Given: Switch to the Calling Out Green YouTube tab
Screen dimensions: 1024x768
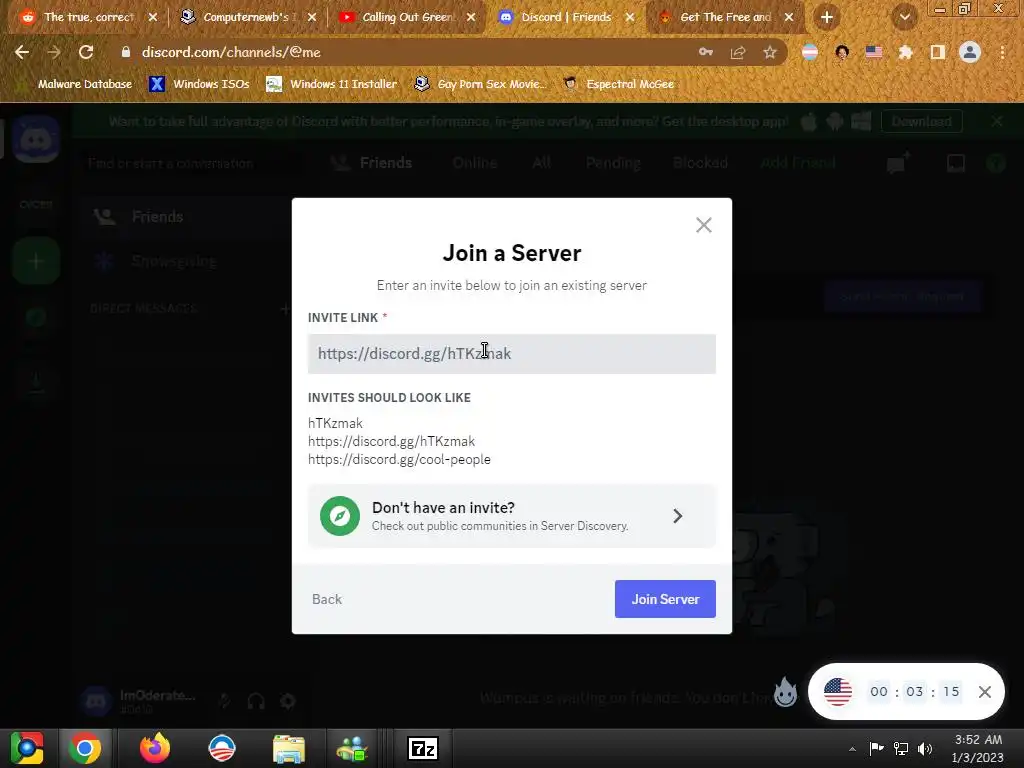Looking at the screenshot, I should 408,17.
